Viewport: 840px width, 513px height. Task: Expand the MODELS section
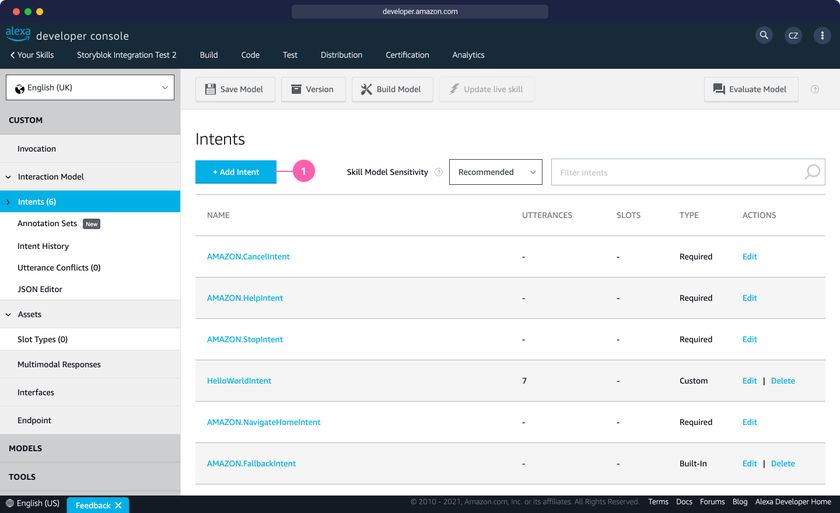(x=90, y=448)
